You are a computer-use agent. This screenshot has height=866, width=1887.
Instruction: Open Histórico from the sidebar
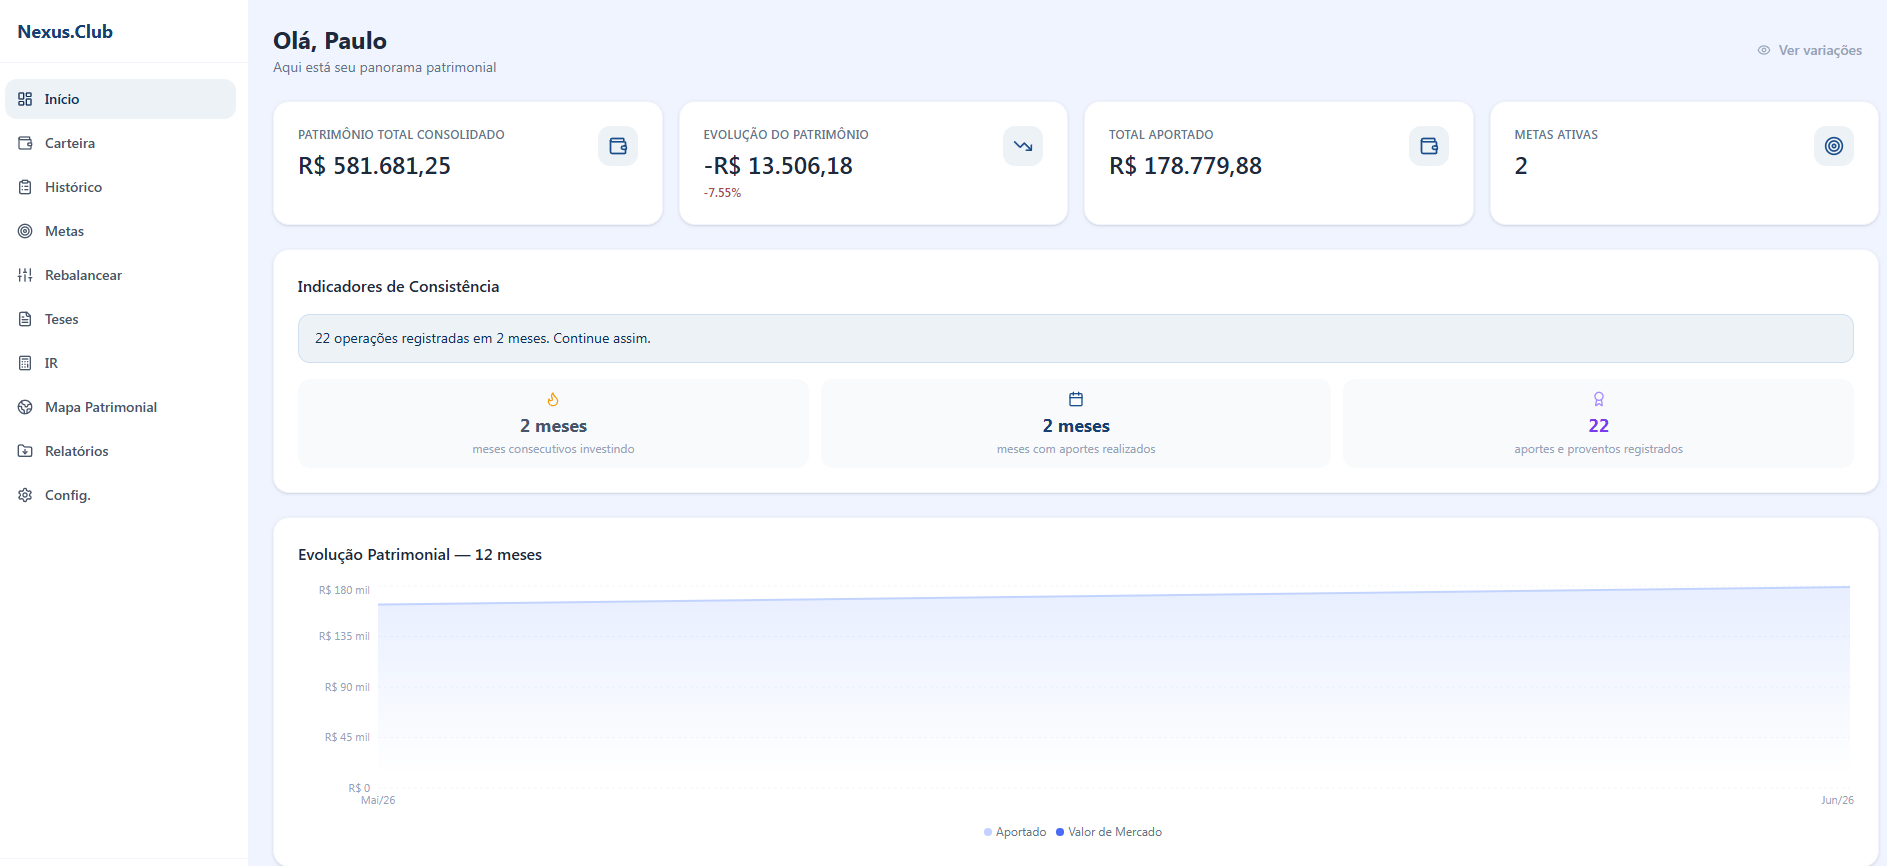[x=120, y=187]
